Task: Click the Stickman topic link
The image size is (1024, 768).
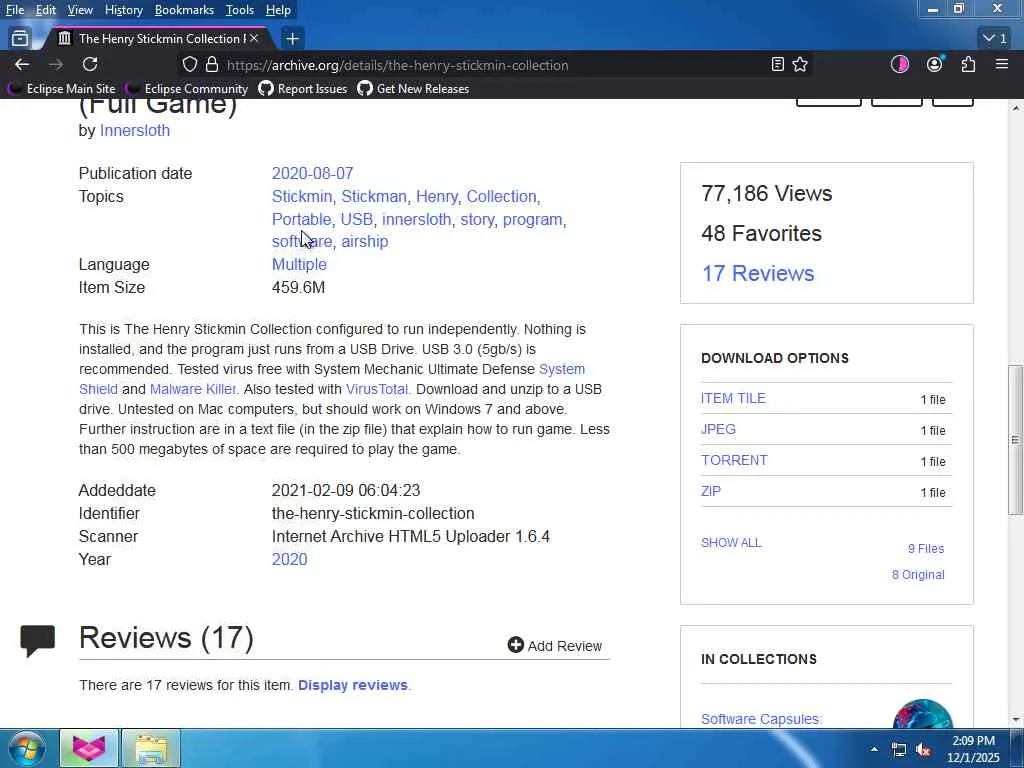Action: point(374,197)
